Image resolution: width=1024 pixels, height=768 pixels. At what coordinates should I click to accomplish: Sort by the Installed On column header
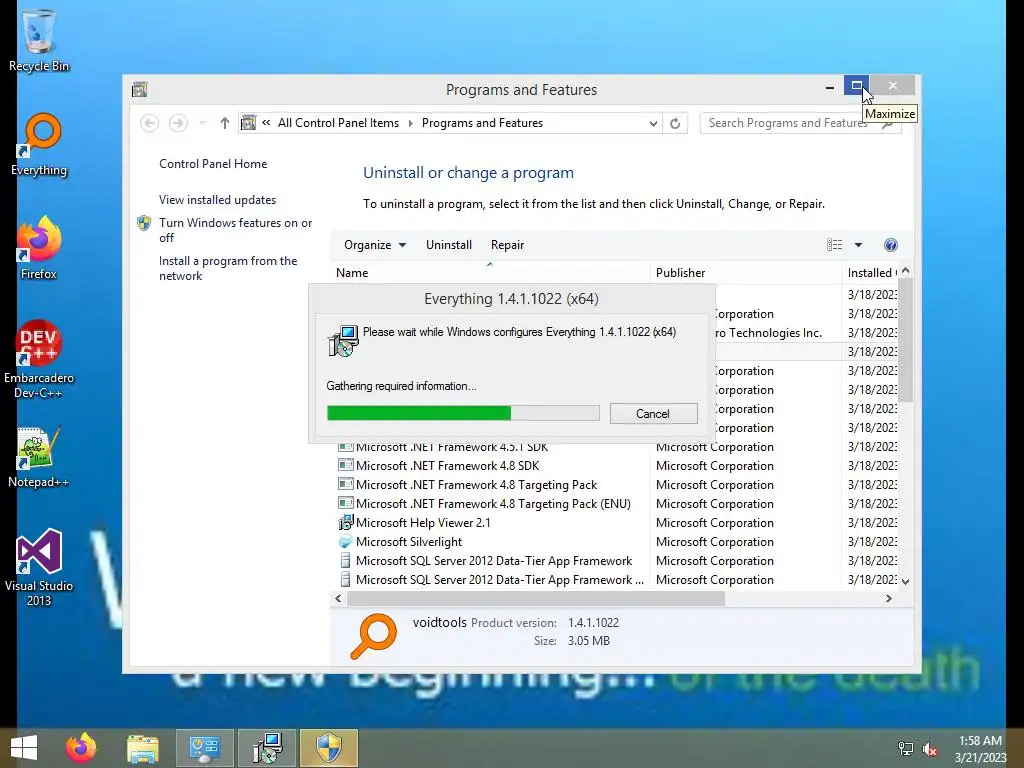(x=871, y=273)
